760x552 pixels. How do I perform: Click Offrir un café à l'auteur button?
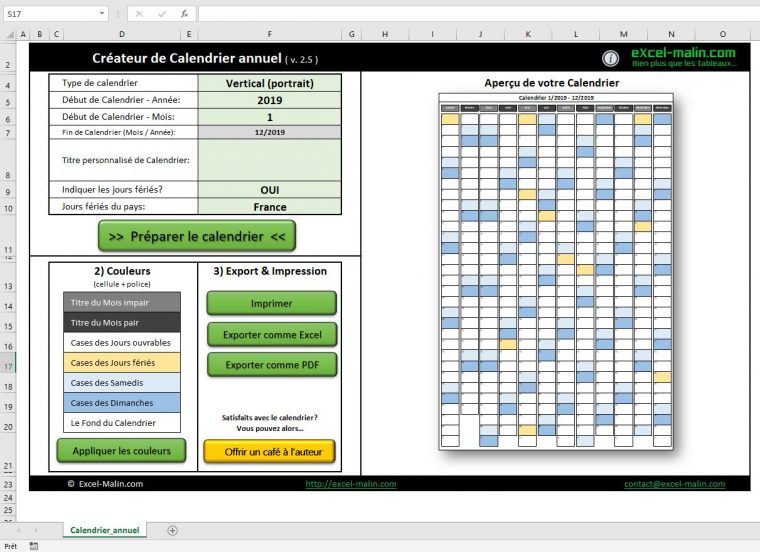[269, 452]
